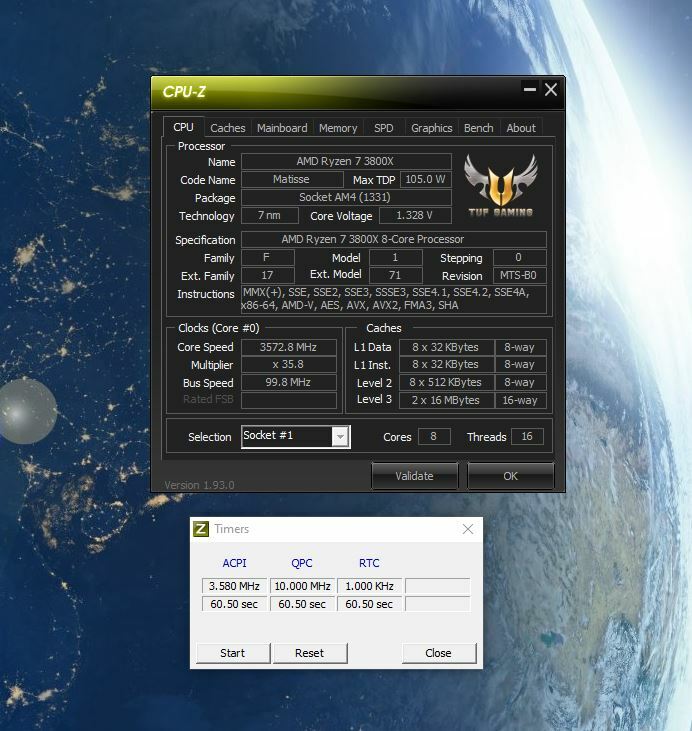Click the Multiplier x 35.8 value
This screenshot has width=692, height=731.
pyautogui.click(x=289, y=364)
